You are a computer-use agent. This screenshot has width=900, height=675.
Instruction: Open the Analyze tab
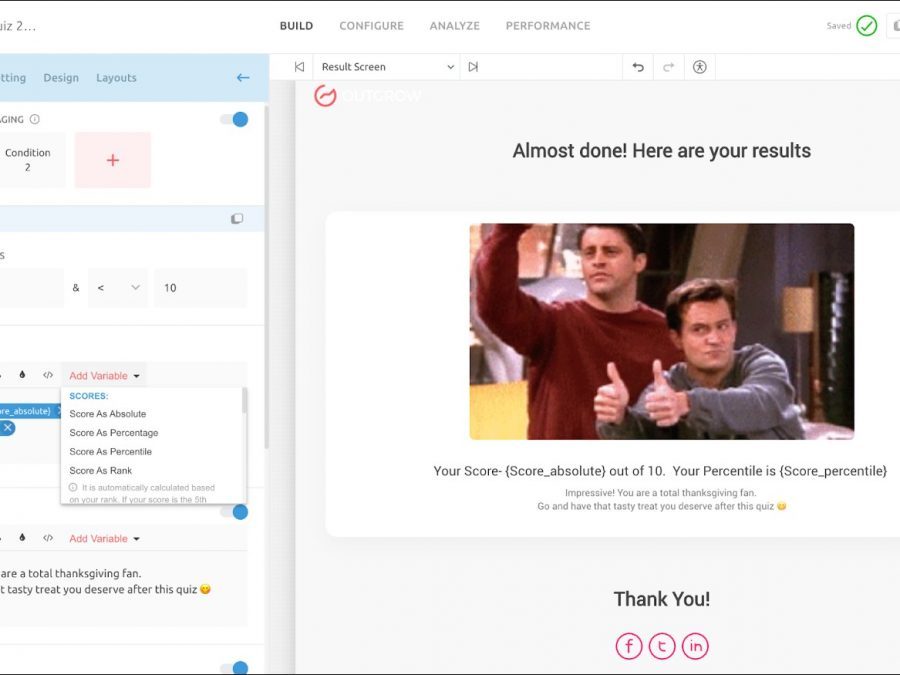click(x=454, y=26)
